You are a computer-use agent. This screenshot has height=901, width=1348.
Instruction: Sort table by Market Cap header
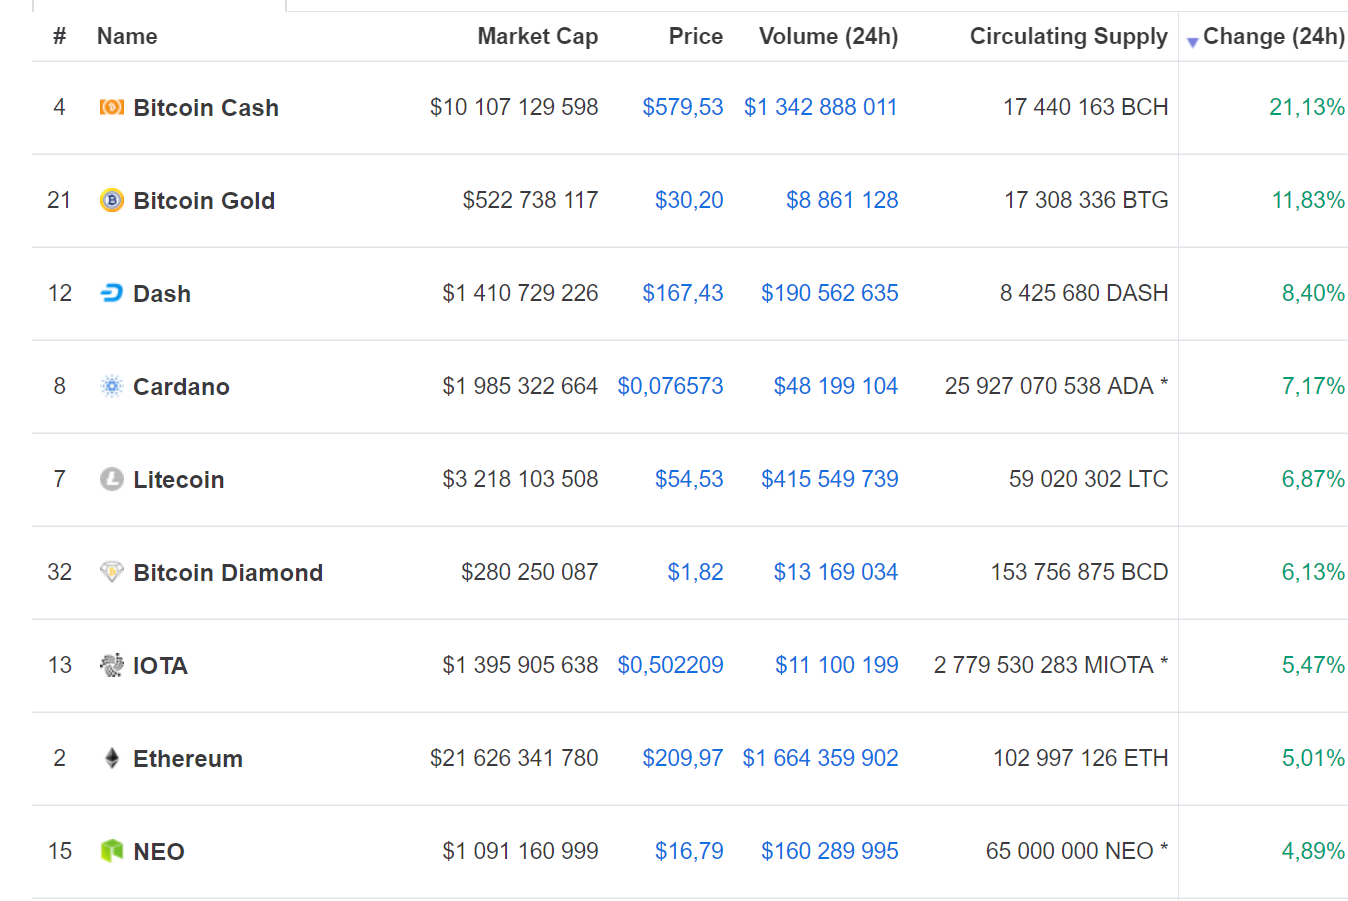click(538, 36)
